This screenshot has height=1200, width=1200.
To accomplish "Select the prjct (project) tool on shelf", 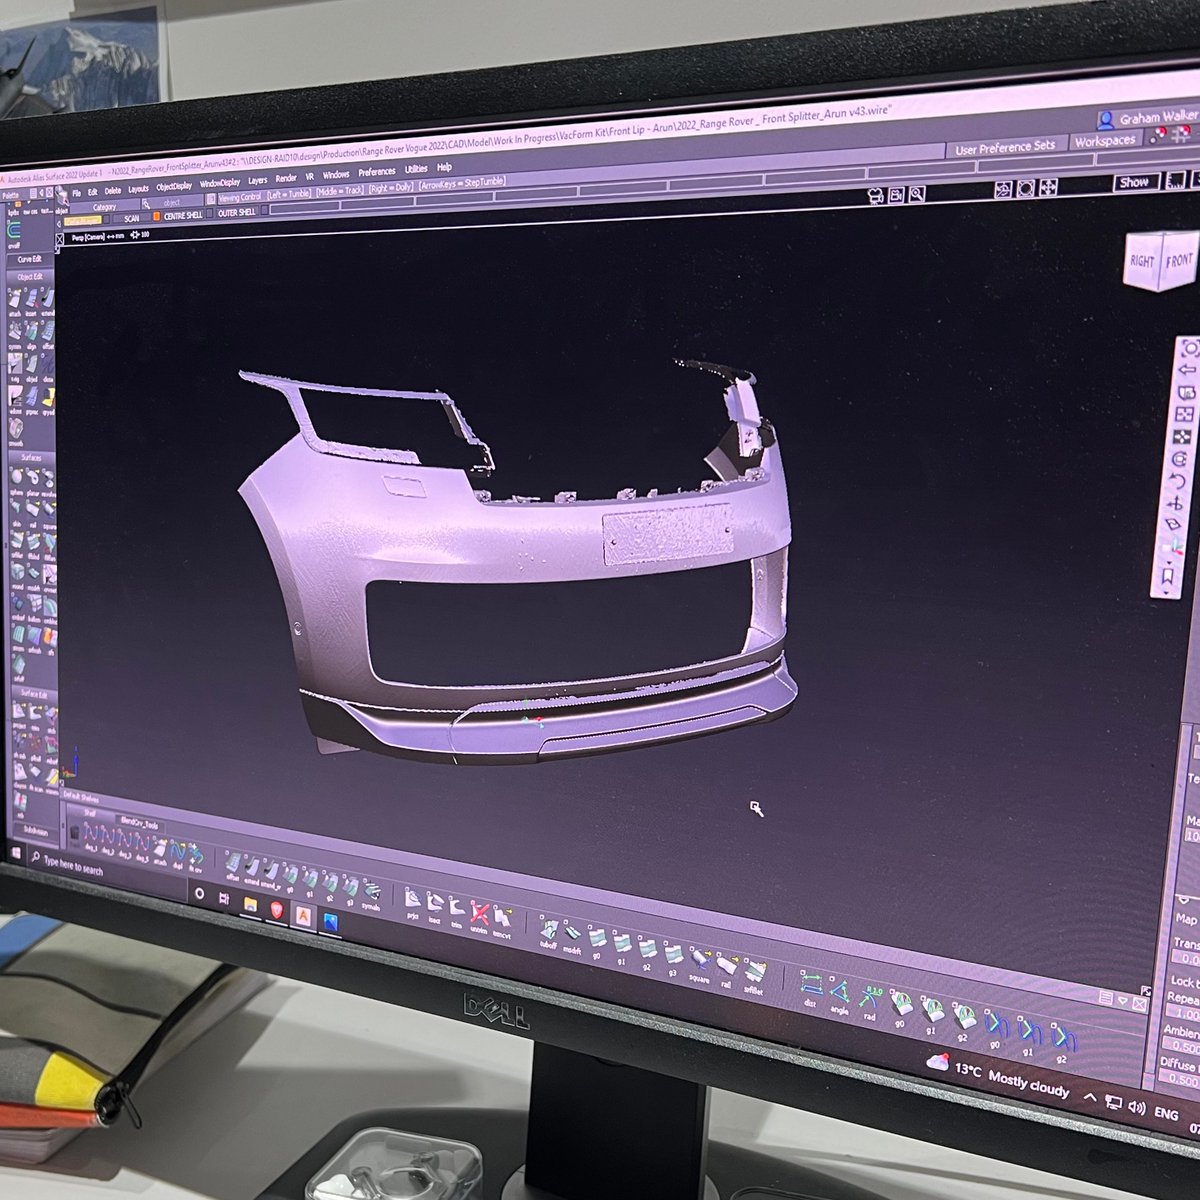I will [x=413, y=902].
